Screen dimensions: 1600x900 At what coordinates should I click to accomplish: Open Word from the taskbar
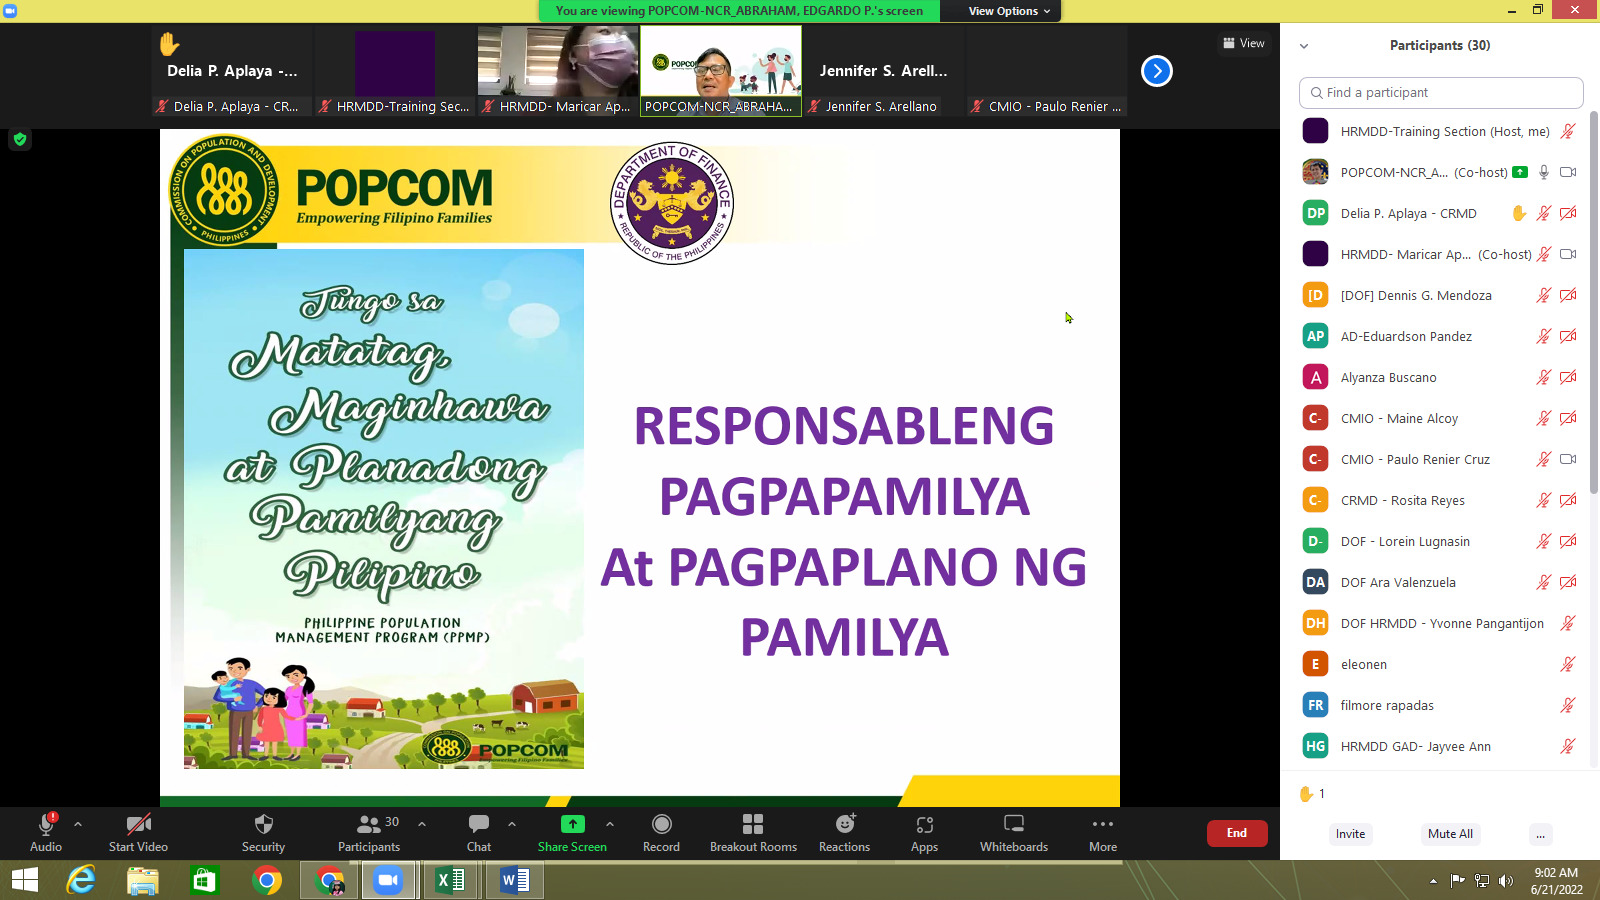point(514,880)
